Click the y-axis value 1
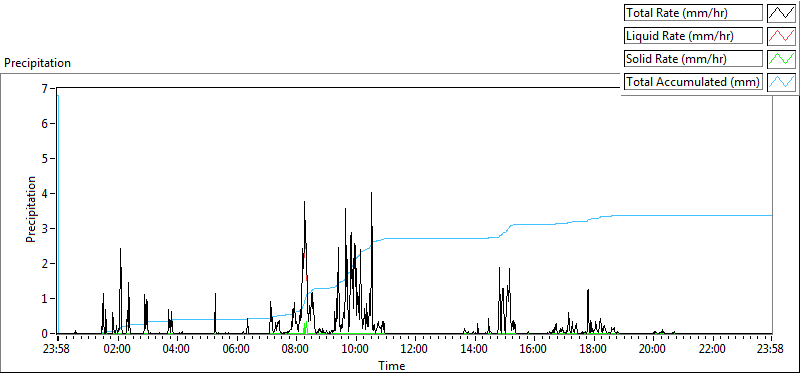The width and height of the screenshot is (800, 373). click(44, 299)
